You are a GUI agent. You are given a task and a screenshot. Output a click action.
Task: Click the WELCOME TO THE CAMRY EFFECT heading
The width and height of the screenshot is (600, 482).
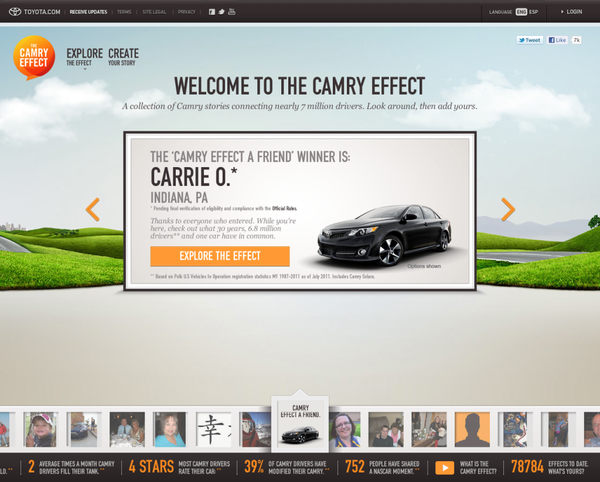(300, 86)
